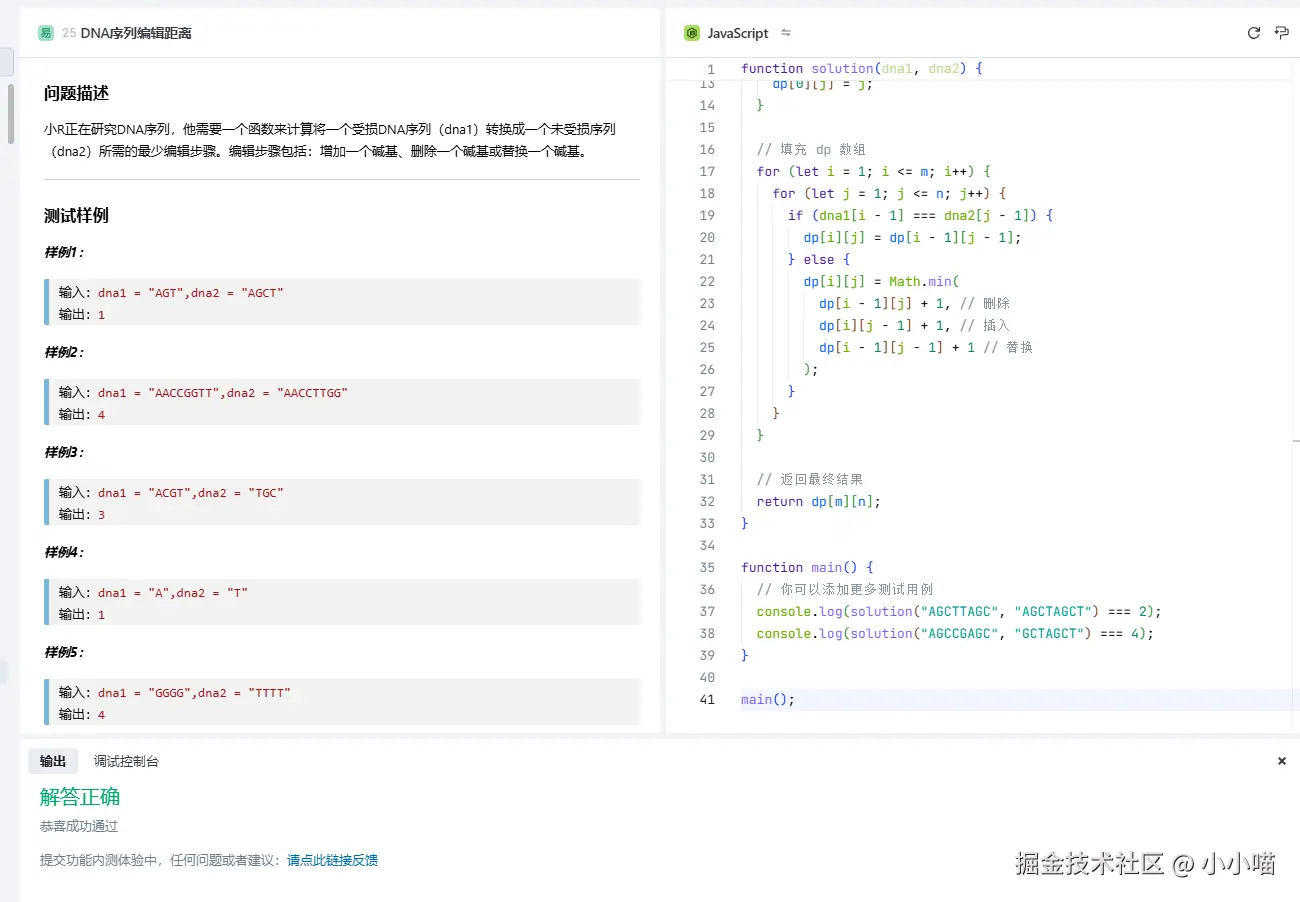Click the problem title DNA序列编辑距离
The height and width of the screenshot is (902, 1300).
(x=136, y=33)
